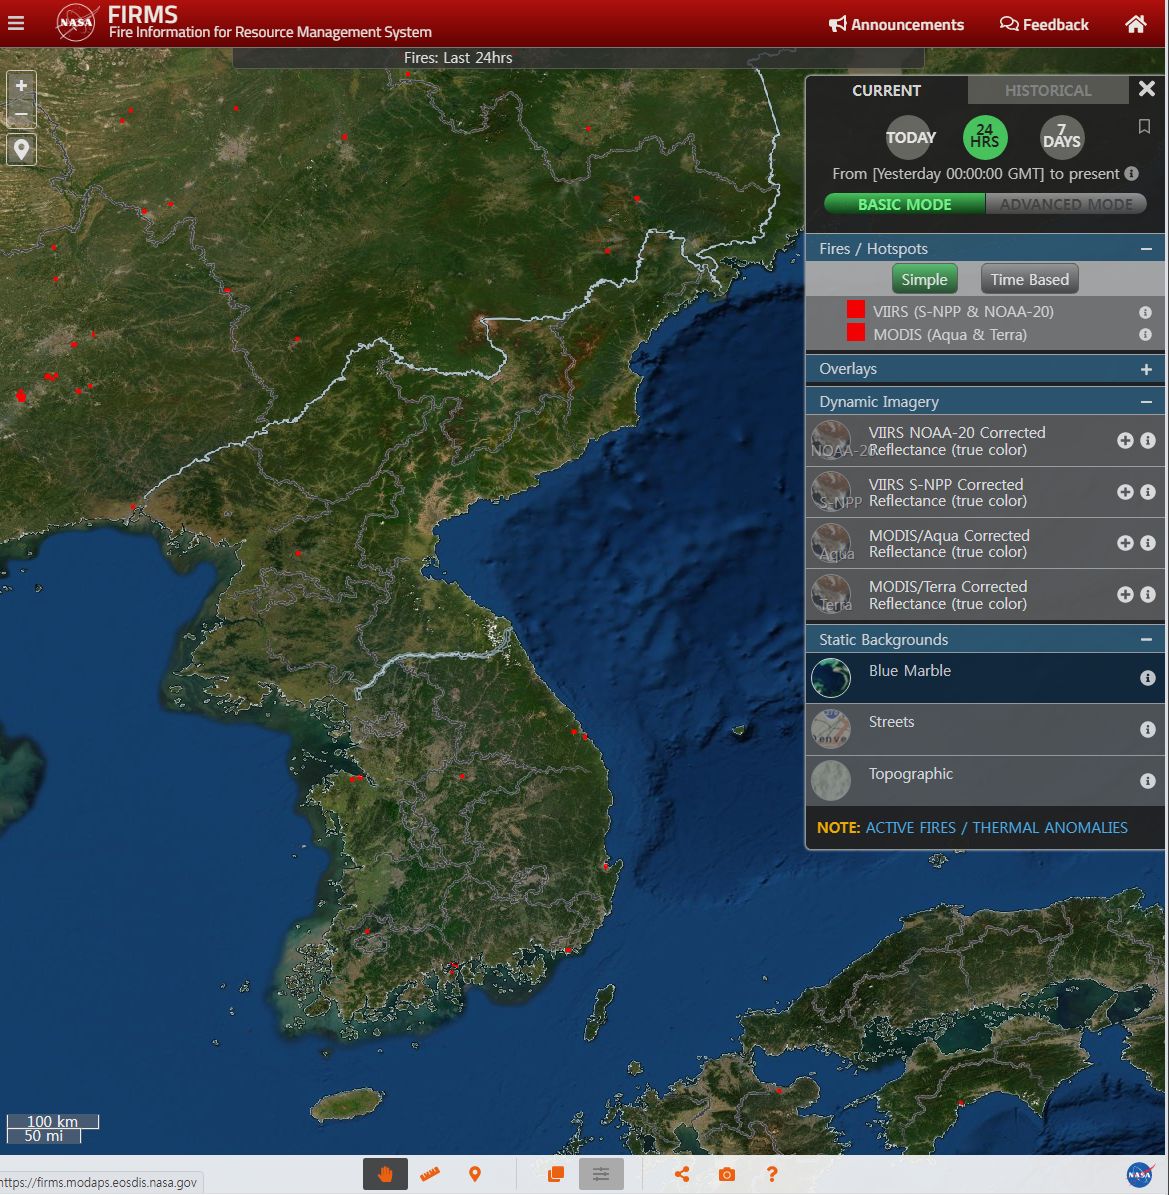This screenshot has width=1169, height=1195.
Task: Open info for Streets background
Action: click(x=1148, y=730)
